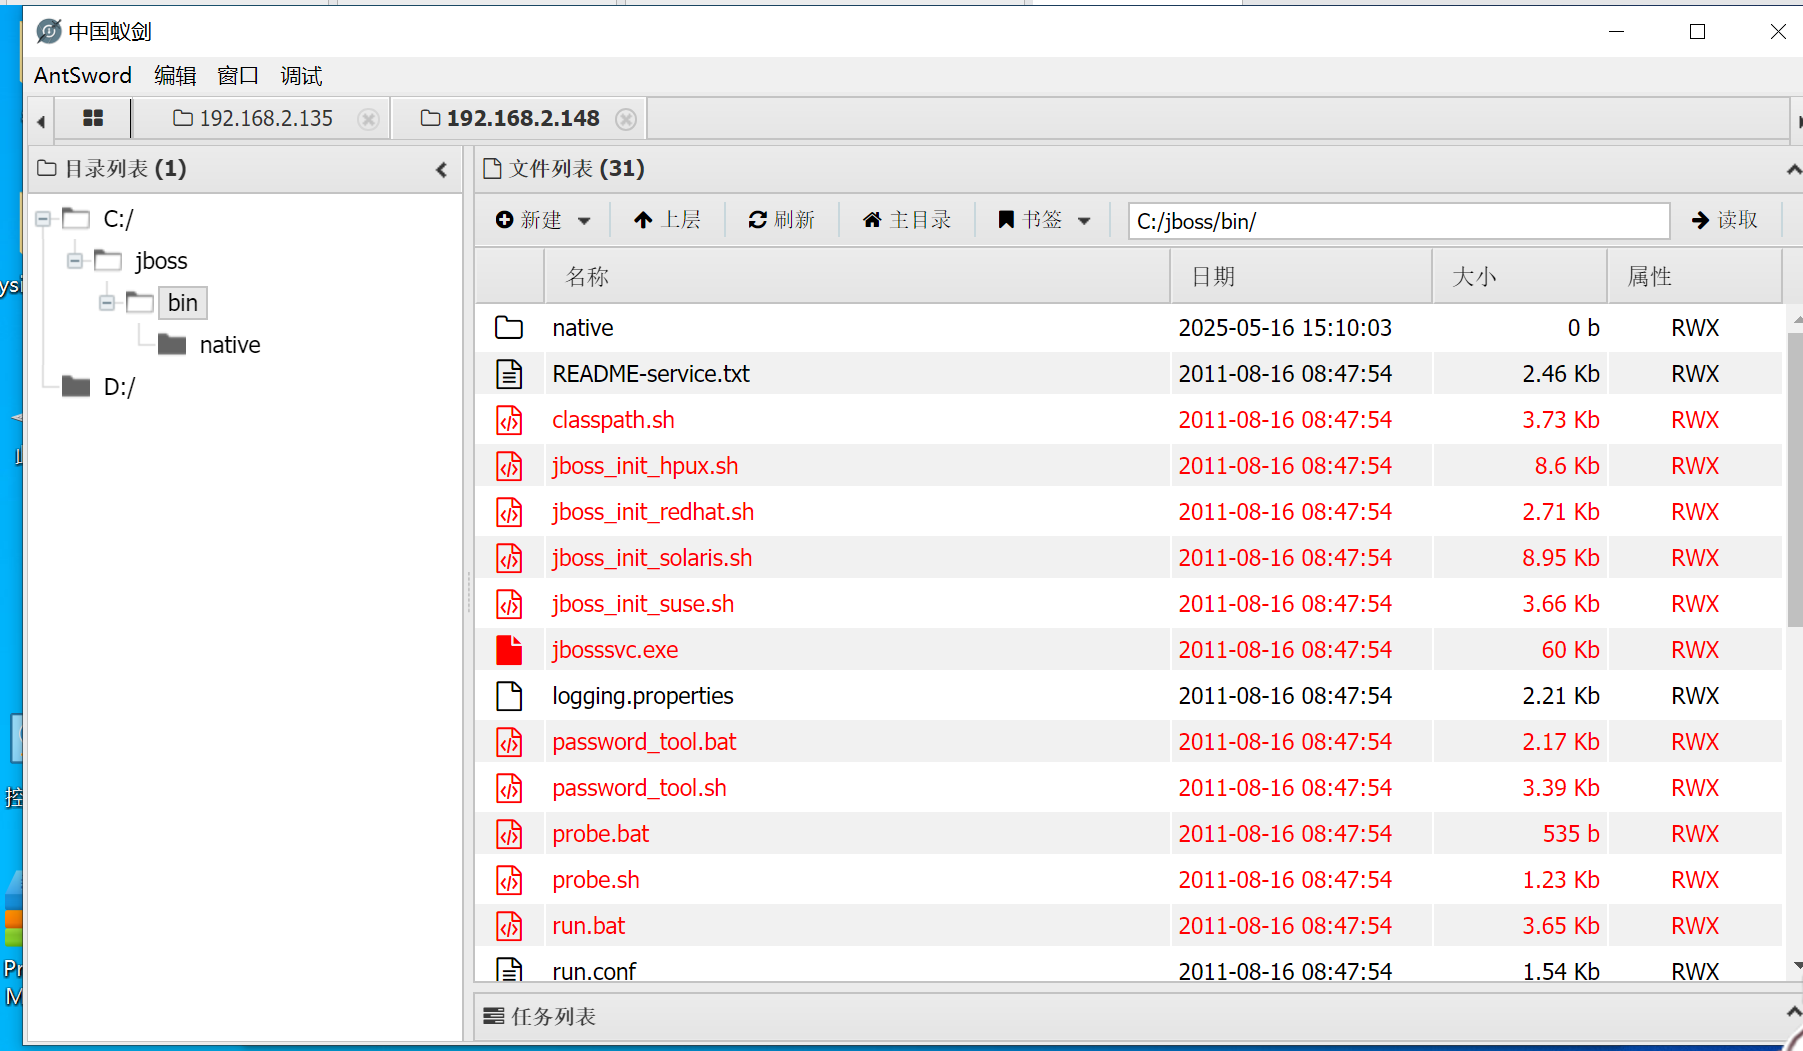
Task: Close the 192.168.2.148 tab
Action: tap(626, 119)
